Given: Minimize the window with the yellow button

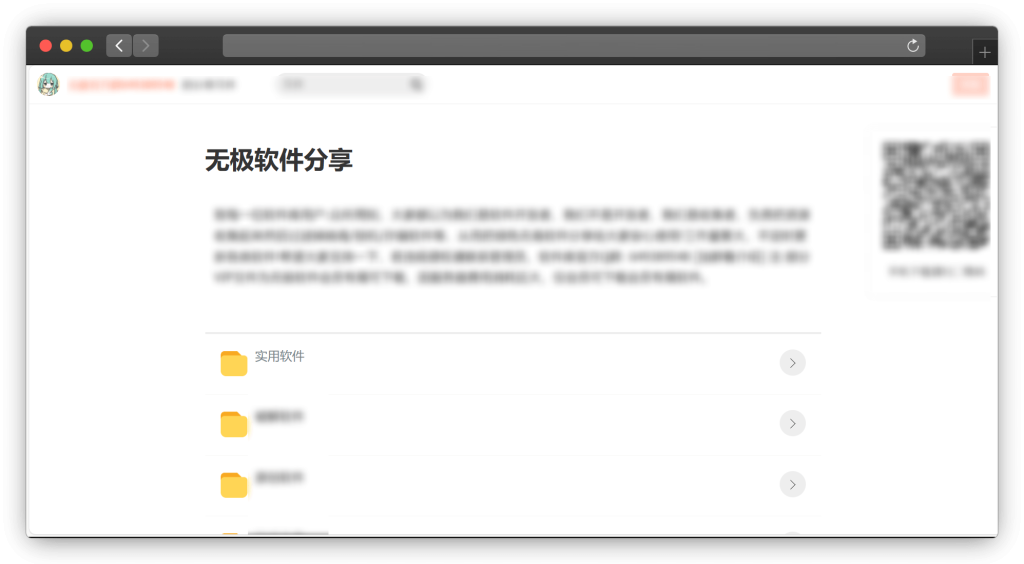Looking at the screenshot, I should pyautogui.click(x=66, y=46).
